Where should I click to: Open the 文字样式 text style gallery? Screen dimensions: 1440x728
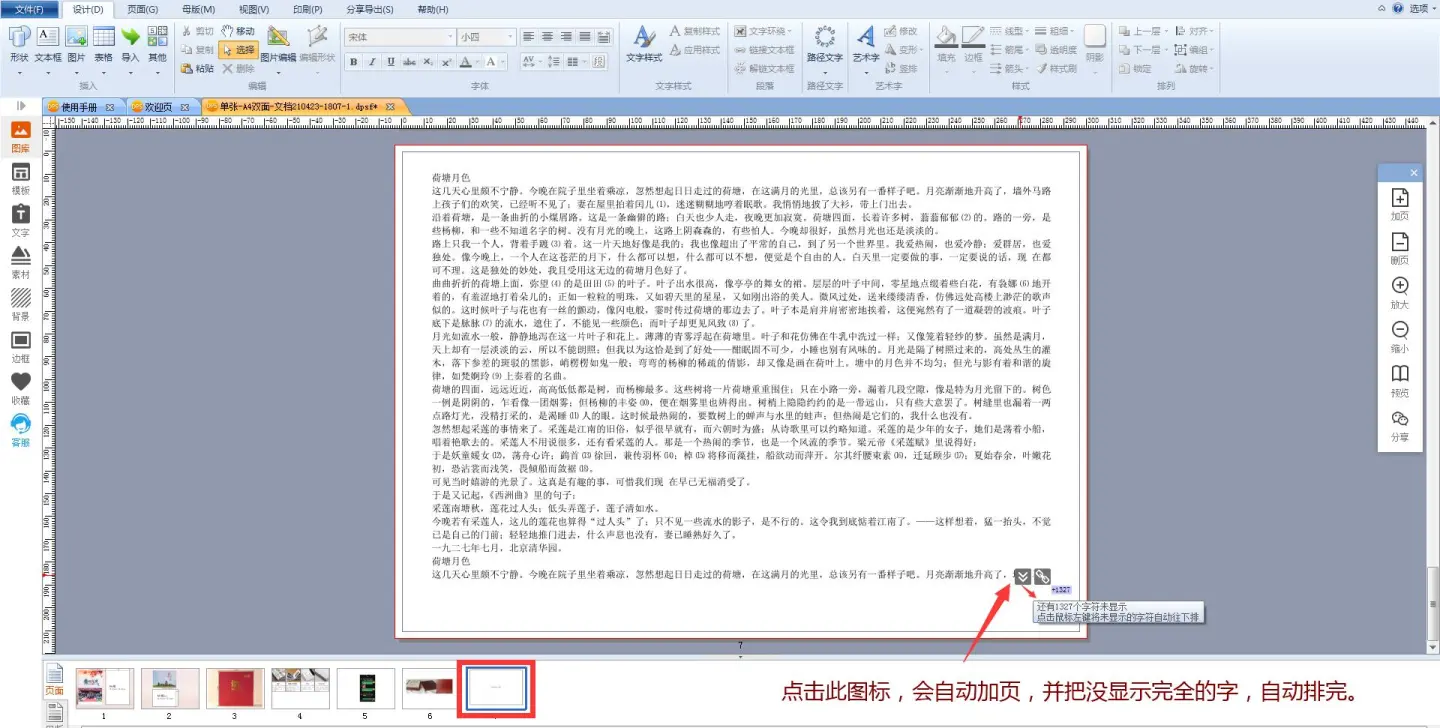tap(644, 44)
